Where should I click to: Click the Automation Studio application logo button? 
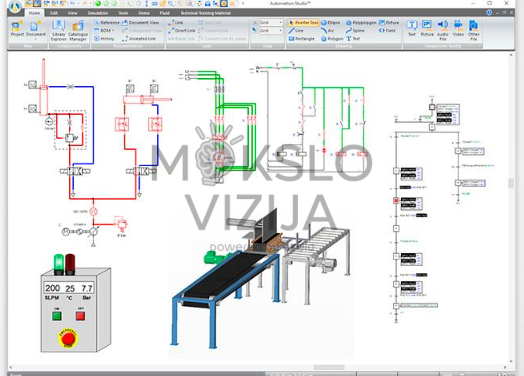click(x=14, y=6)
